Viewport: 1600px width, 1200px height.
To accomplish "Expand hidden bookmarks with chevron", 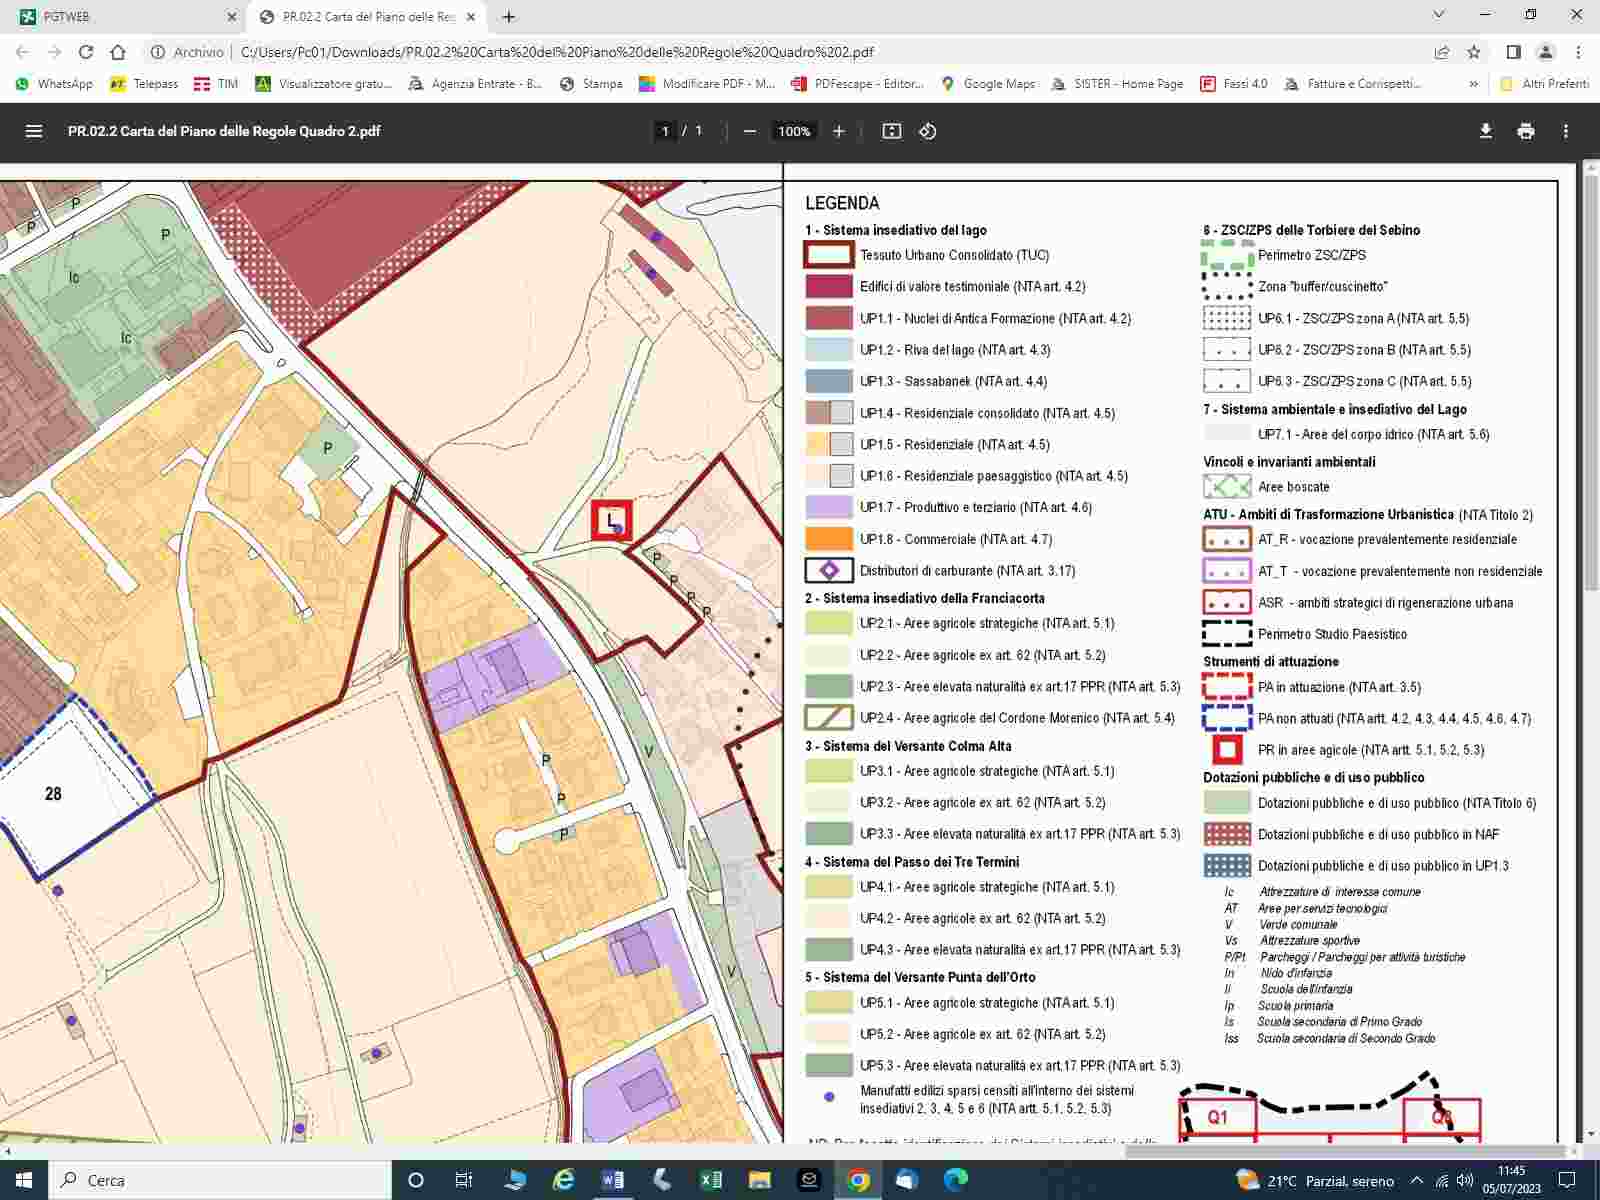I will tap(1473, 84).
